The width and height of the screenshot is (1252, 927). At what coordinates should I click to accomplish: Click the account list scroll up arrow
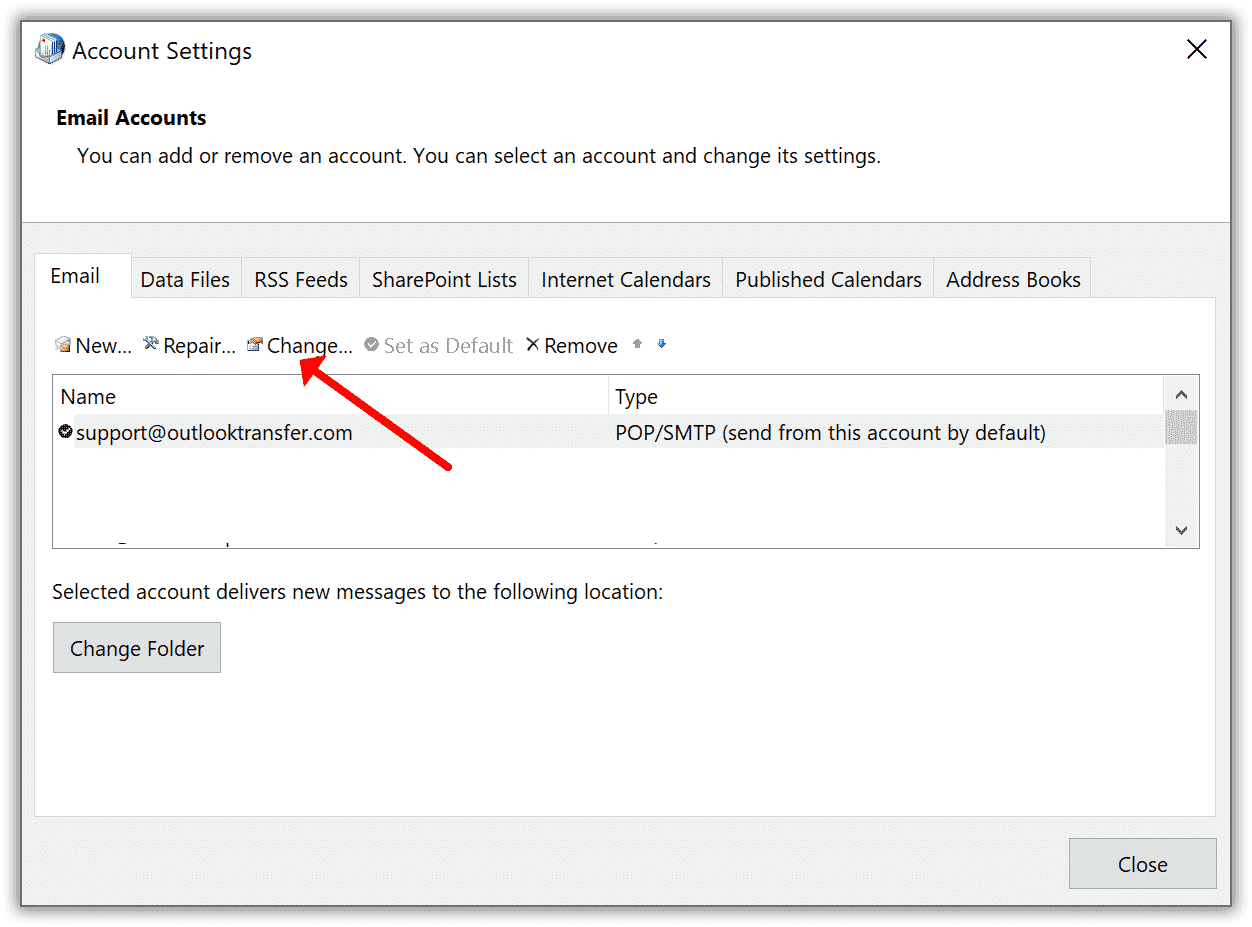tap(1181, 394)
